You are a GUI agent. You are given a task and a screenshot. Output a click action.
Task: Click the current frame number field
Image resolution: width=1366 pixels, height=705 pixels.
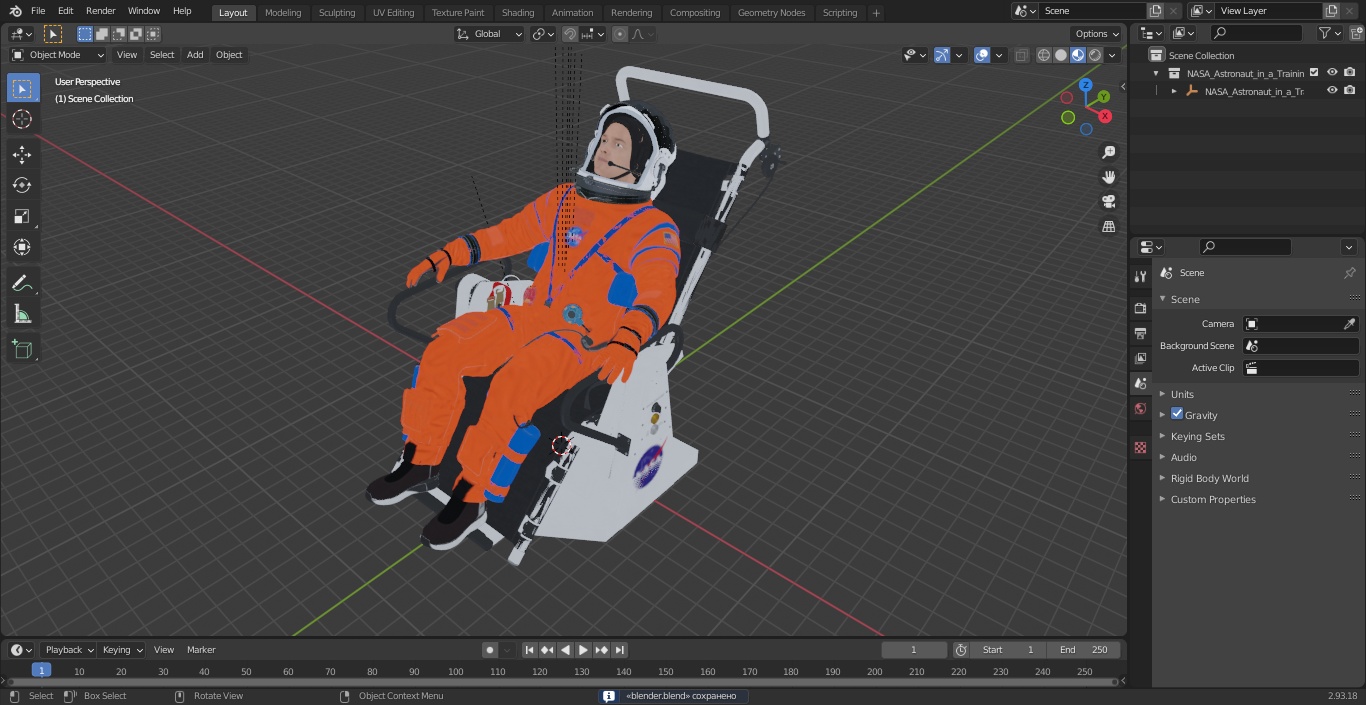point(914,650)
